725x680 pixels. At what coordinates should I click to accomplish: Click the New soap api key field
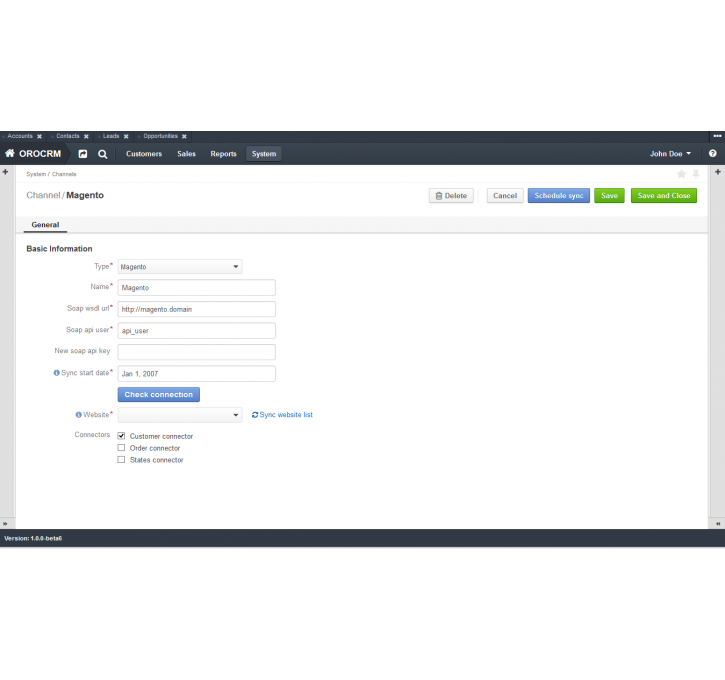[x=197, y=352]
